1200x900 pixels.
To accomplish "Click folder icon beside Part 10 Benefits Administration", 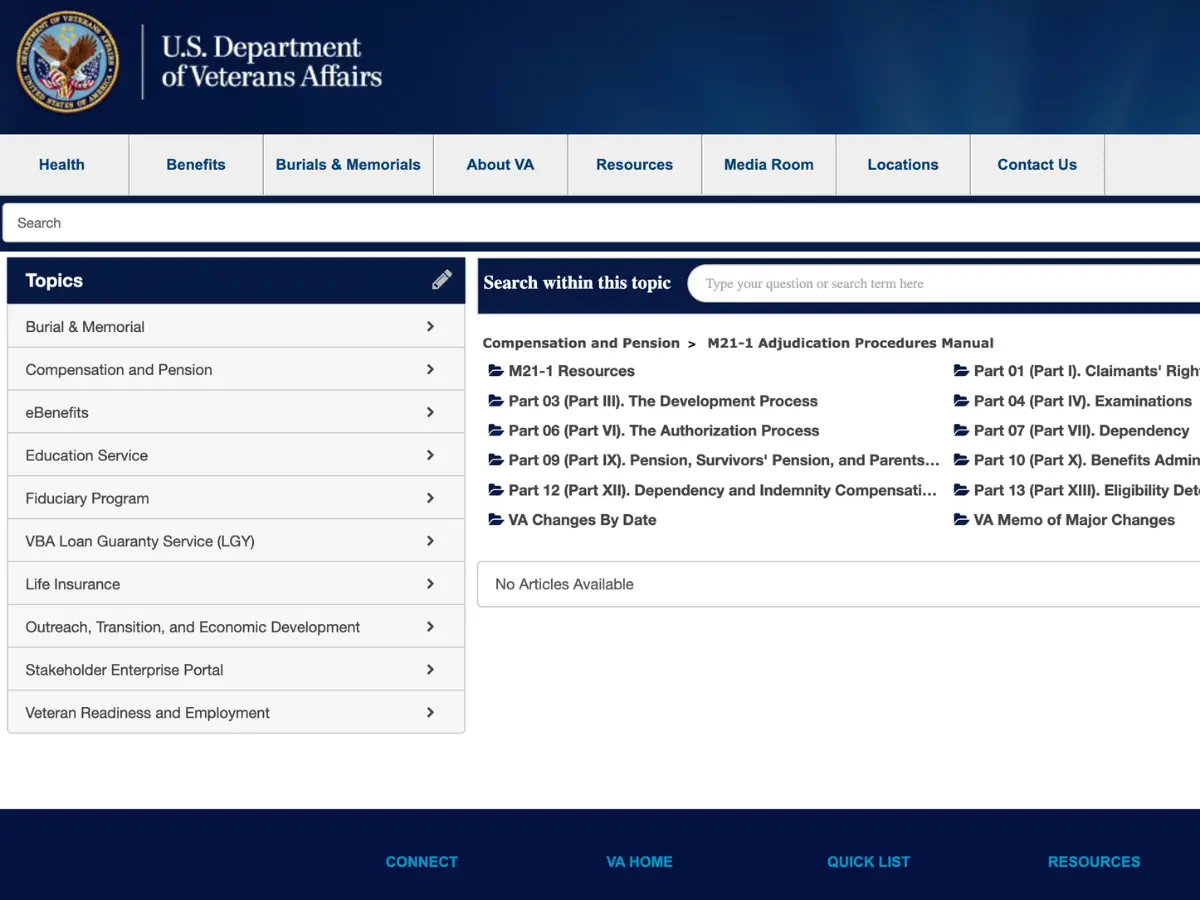I will pyautogui.click(x=962, y=460).
